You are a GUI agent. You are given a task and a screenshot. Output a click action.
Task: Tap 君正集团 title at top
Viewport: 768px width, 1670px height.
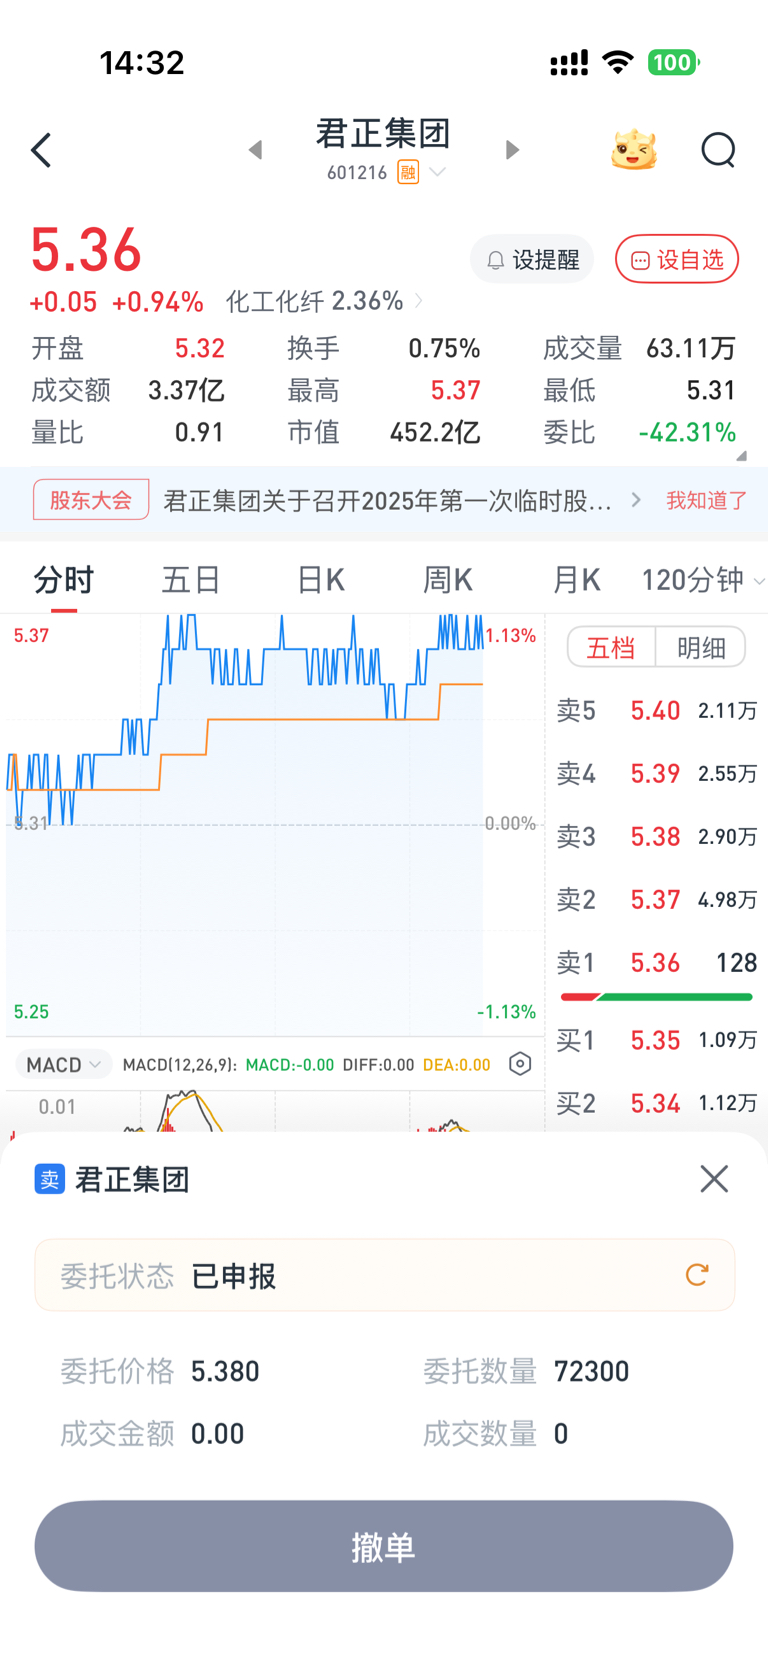[x=384, y=134]
